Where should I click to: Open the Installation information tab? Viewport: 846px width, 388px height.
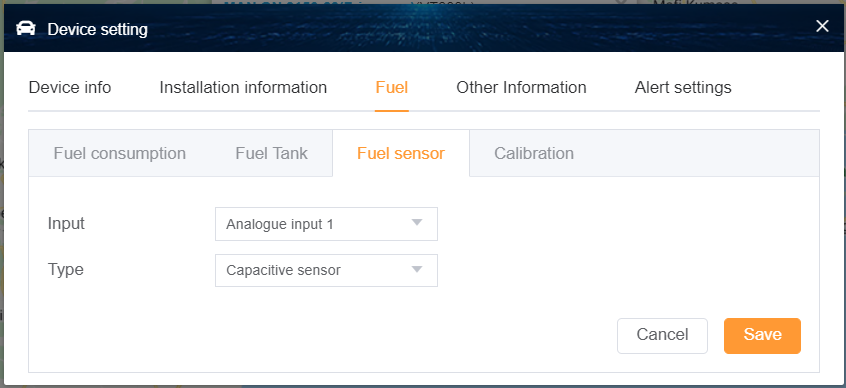[243, 87]
